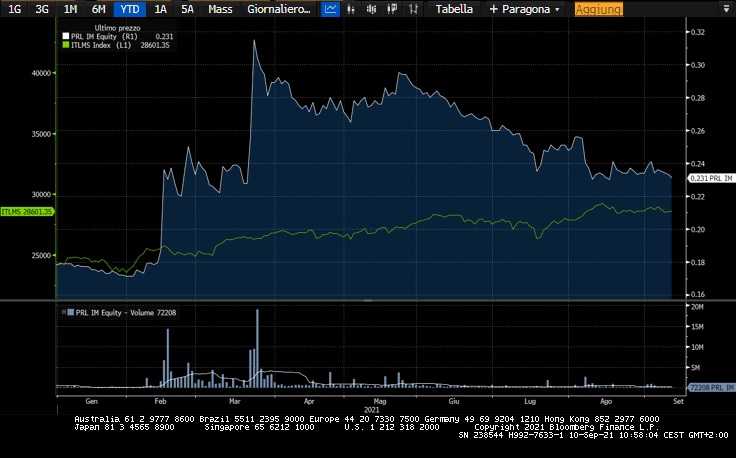Click the Gen month label on time axis
Viewport: 737px width, 458px height.
(x=92, y=401)
